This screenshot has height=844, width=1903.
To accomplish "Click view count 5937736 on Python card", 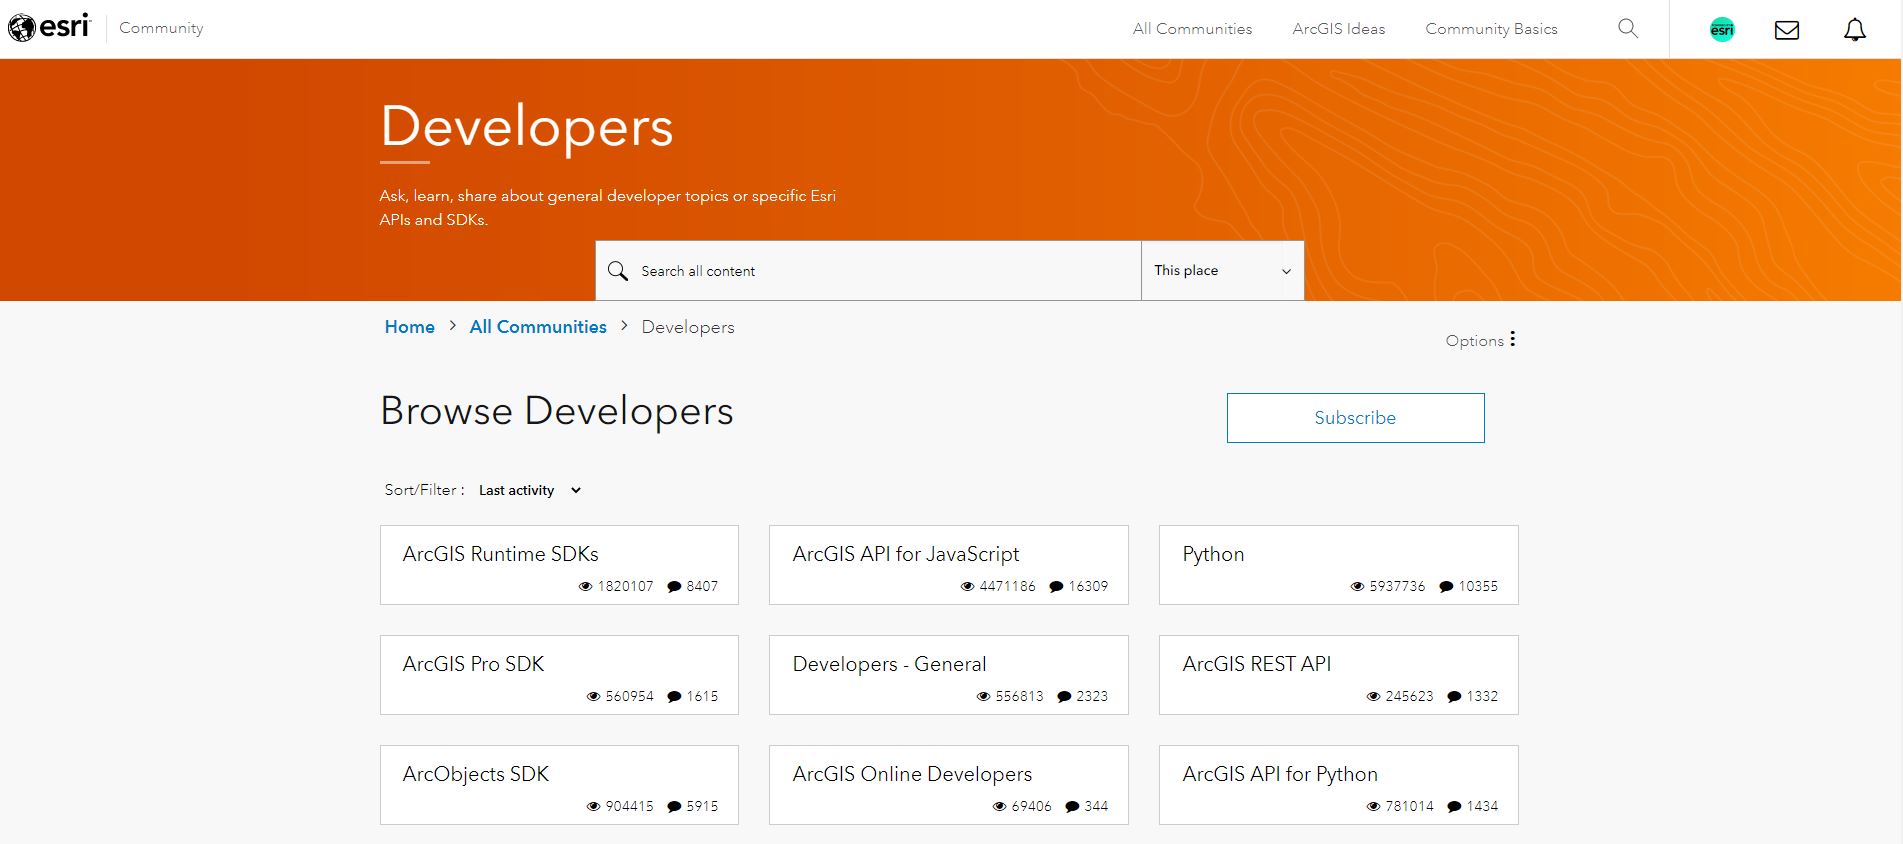I will [1397, 587].
